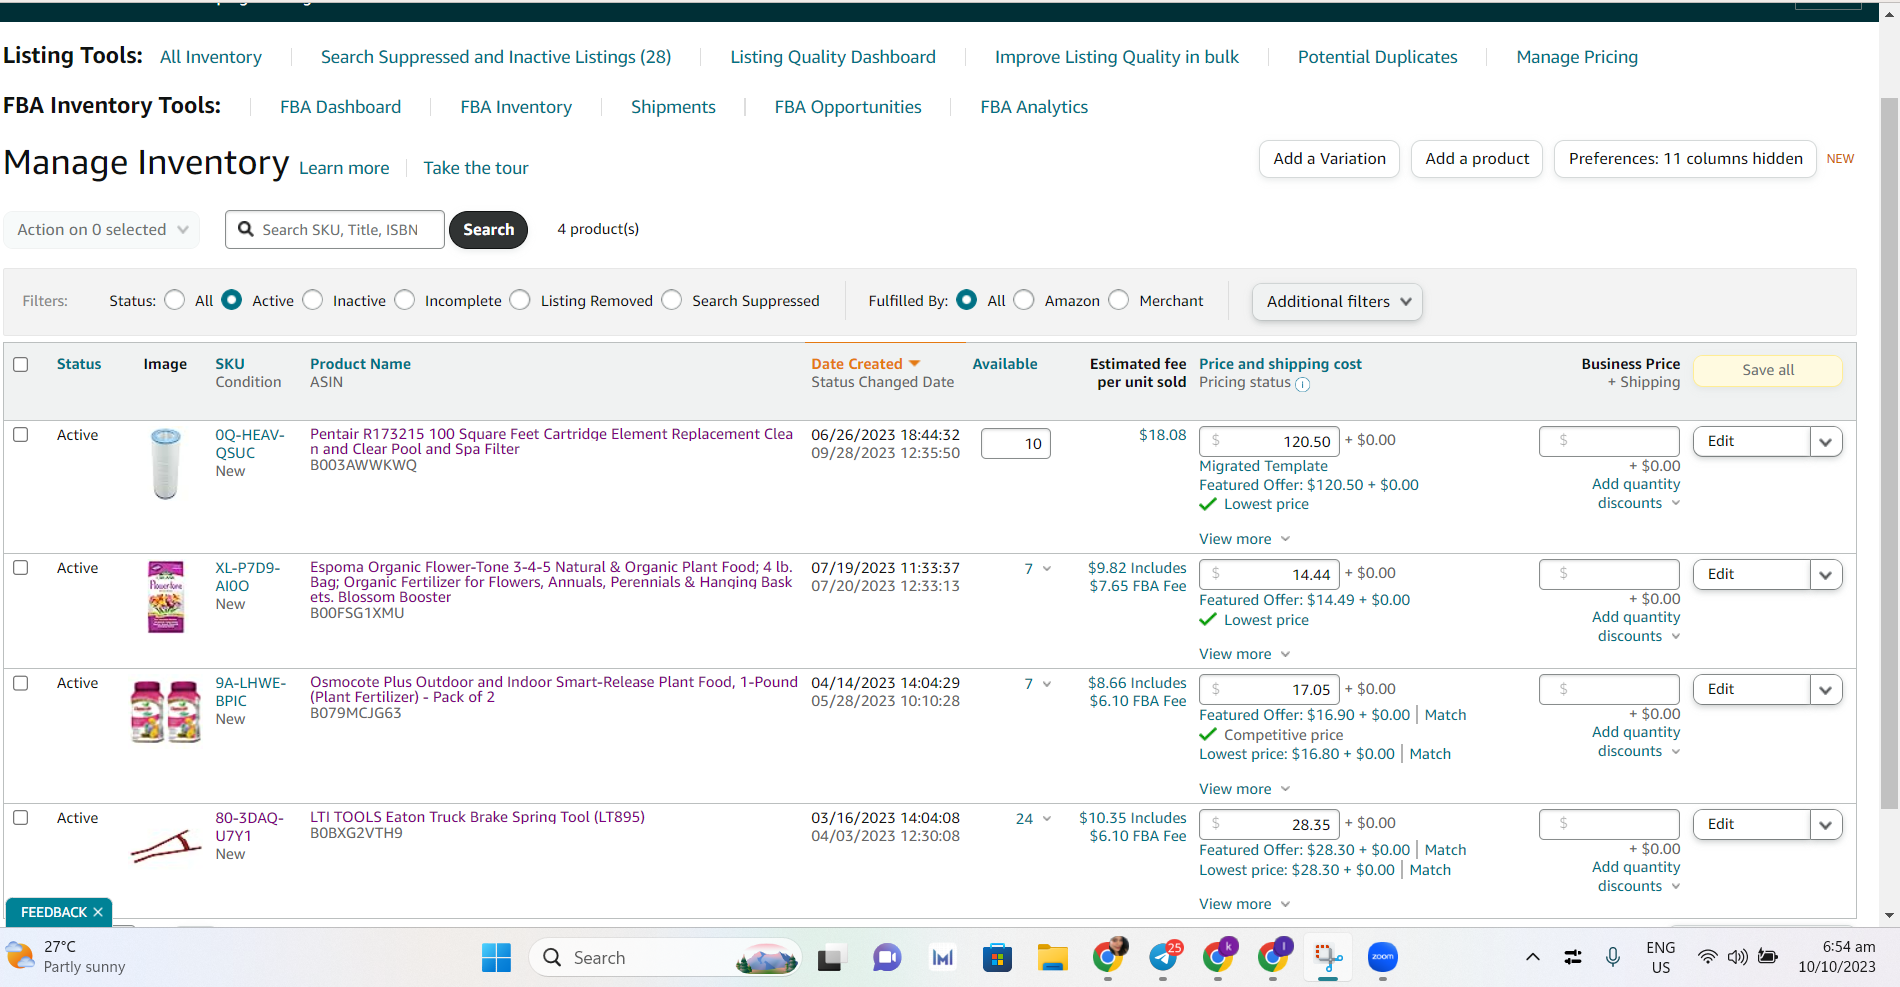The width and height of the screenshot is (1900, 987).
Task: Click the volume icon in system tray
Action: tap(1738, 957)
